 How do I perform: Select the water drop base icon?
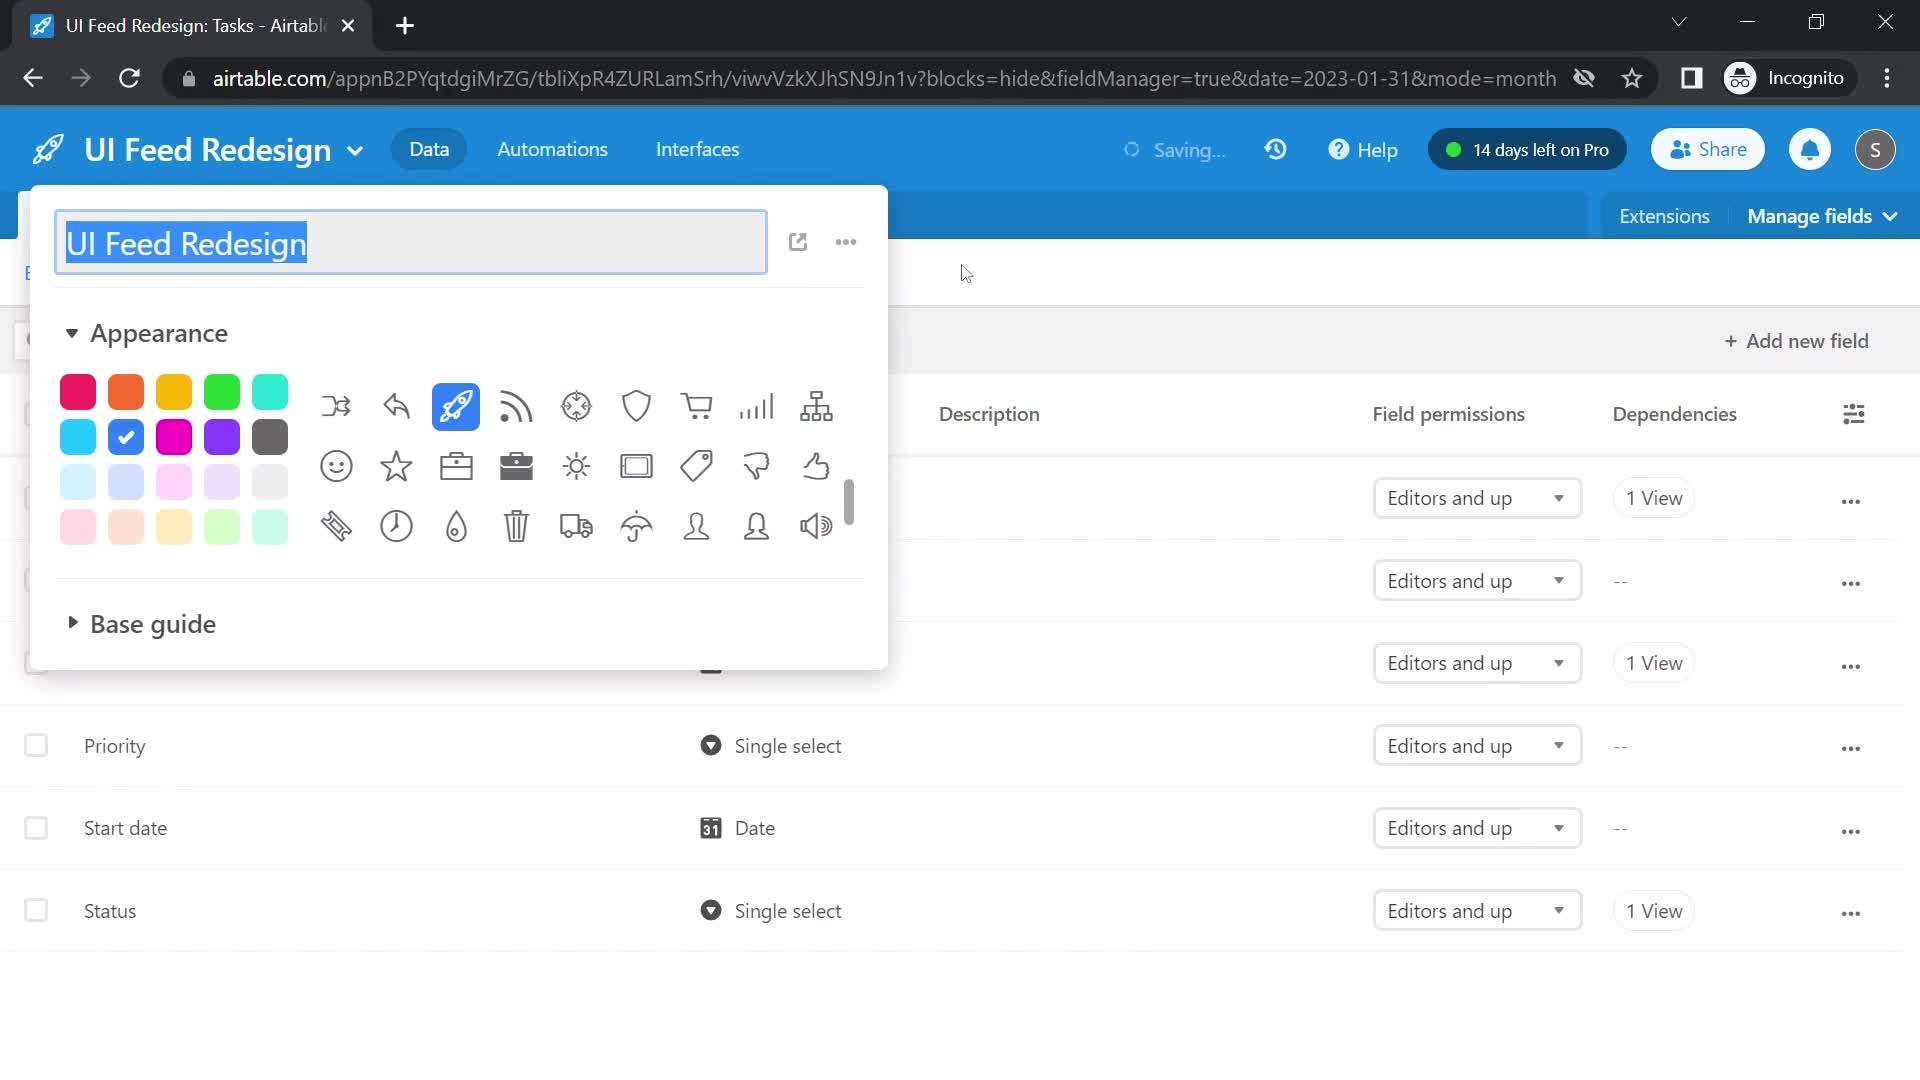(x=456, y=526)
